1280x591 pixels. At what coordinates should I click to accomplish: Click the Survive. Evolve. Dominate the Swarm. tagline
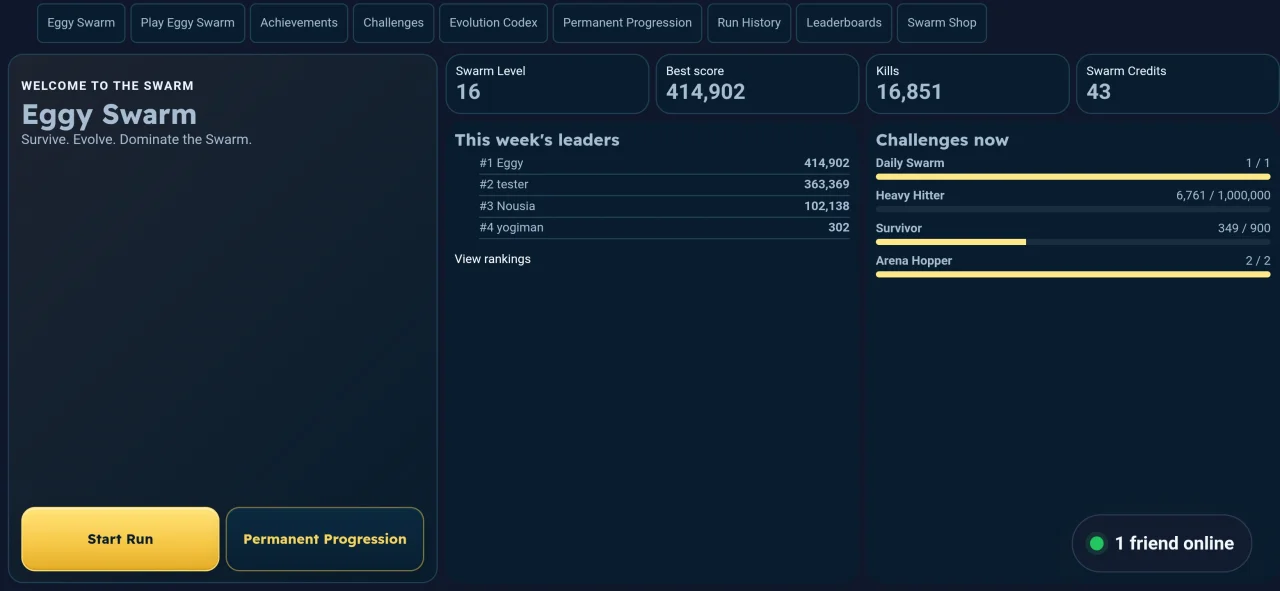coord(136,140)
